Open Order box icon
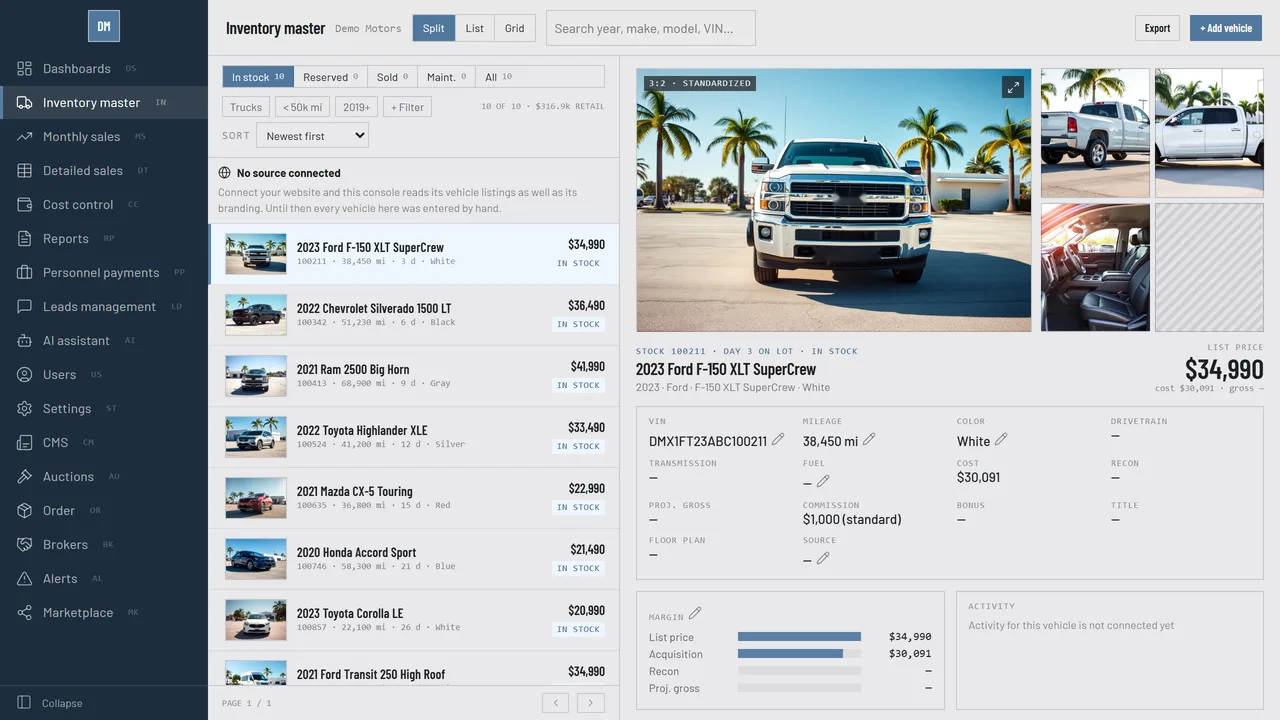 point(24,511)
